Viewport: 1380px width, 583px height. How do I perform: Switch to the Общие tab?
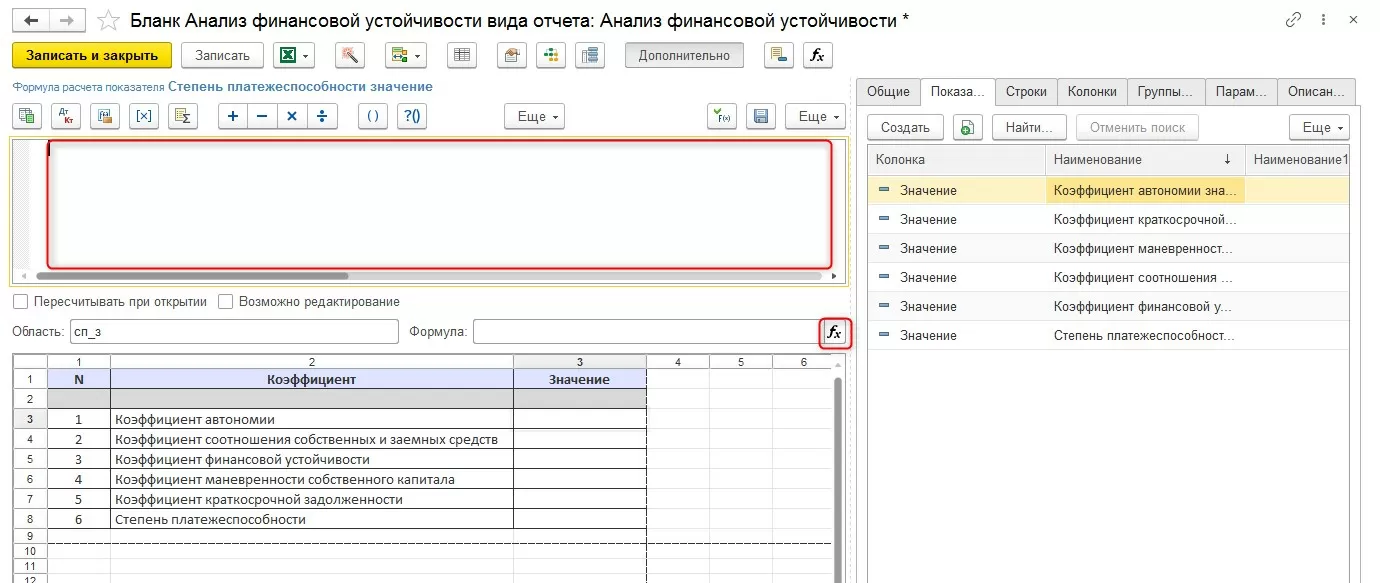(x=888, y=91)
